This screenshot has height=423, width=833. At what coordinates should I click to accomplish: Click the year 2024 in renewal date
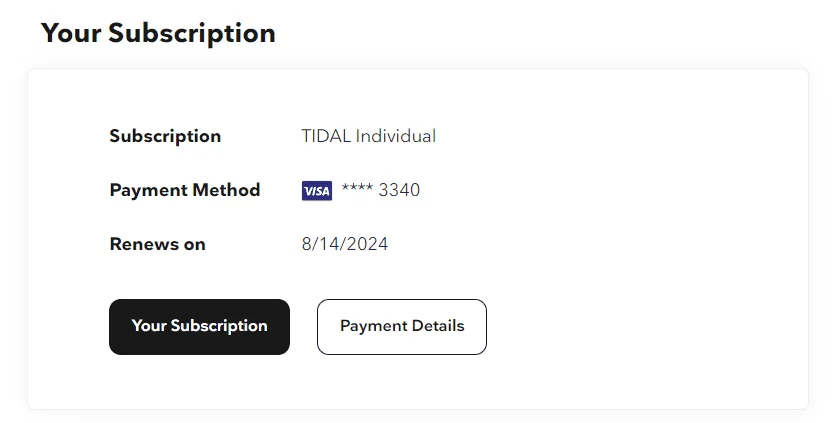click(367, 244)
